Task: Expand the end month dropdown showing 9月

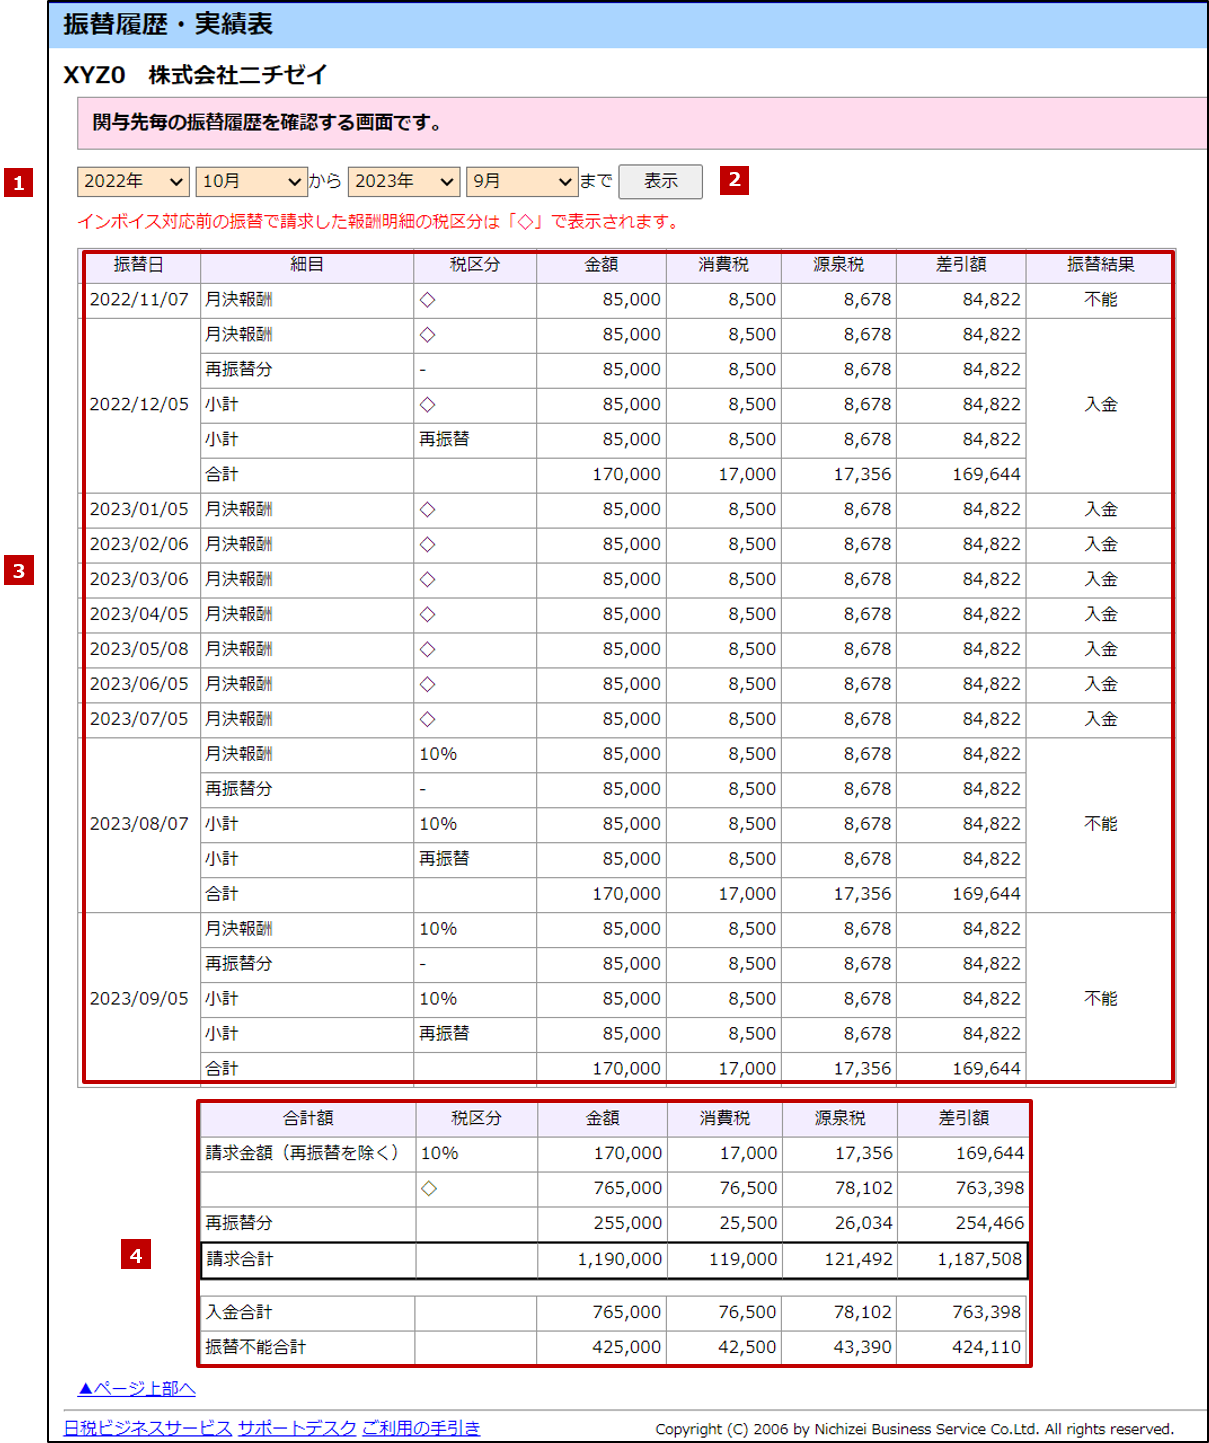Action: 521,181
